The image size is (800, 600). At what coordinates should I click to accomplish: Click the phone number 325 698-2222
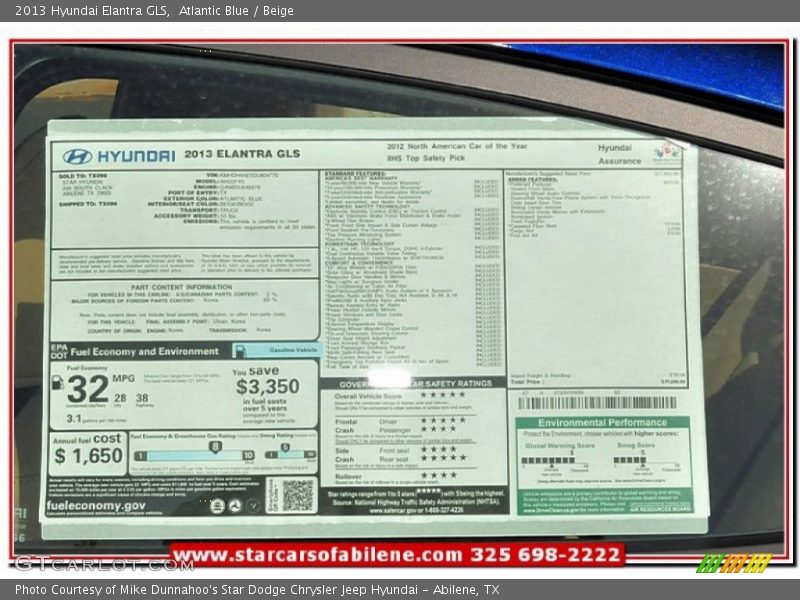tap(545, 554)
